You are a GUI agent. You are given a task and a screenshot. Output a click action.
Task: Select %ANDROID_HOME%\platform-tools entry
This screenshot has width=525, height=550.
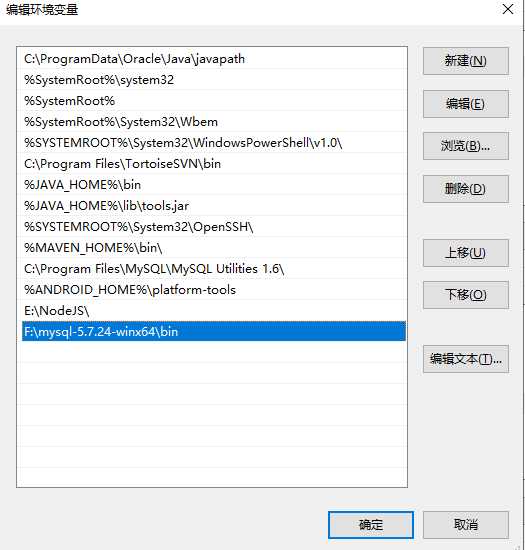[214, 290]
